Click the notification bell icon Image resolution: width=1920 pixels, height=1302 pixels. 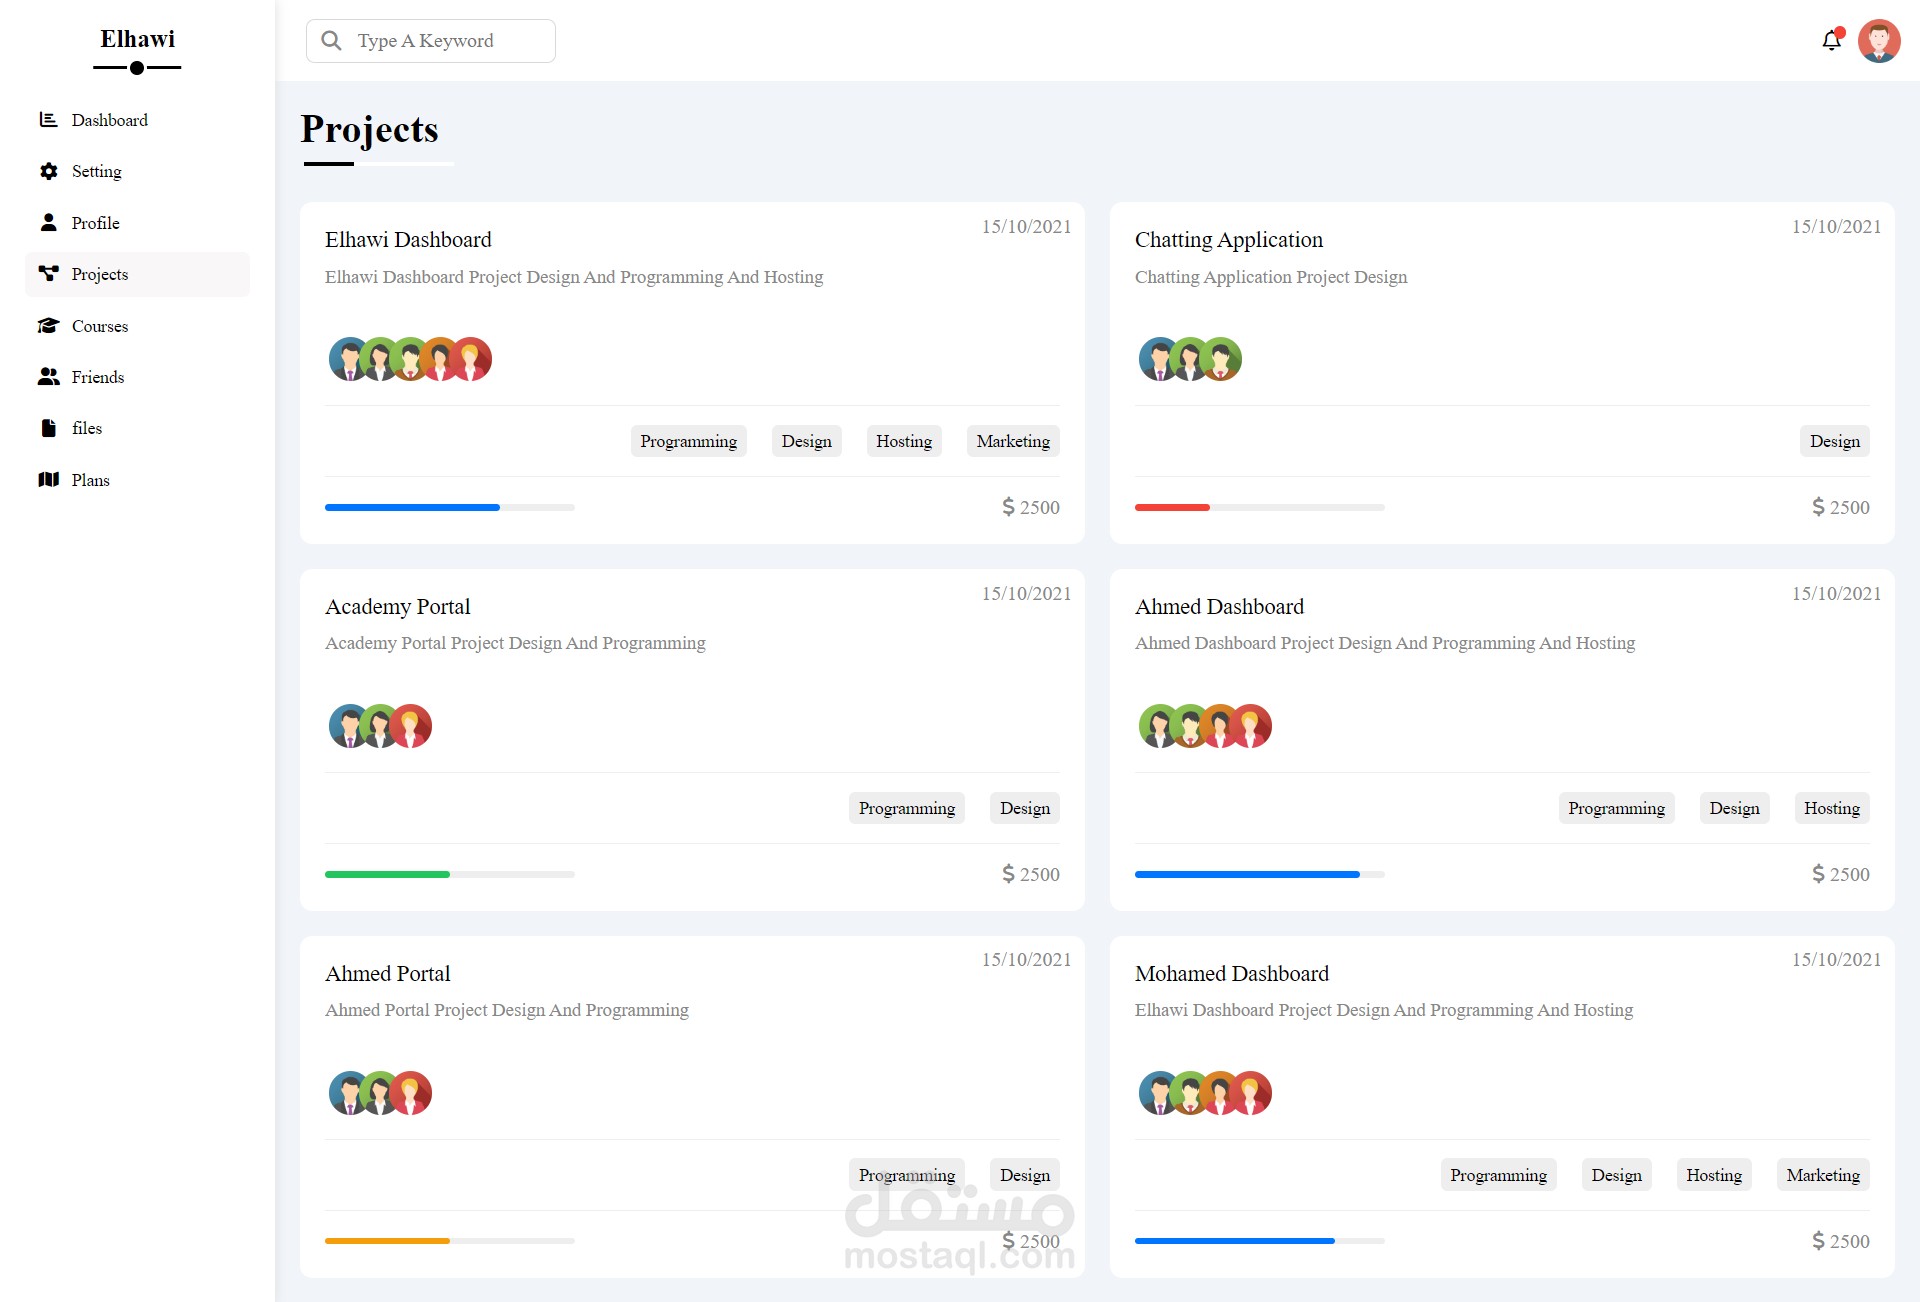[1831, 41]
